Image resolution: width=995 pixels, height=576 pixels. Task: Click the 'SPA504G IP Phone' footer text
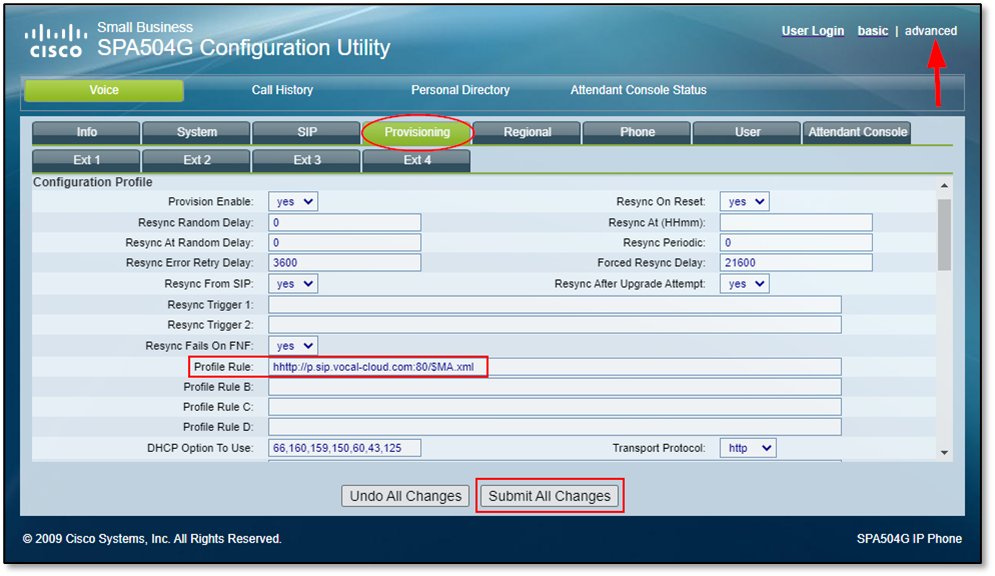coord(909,539)
